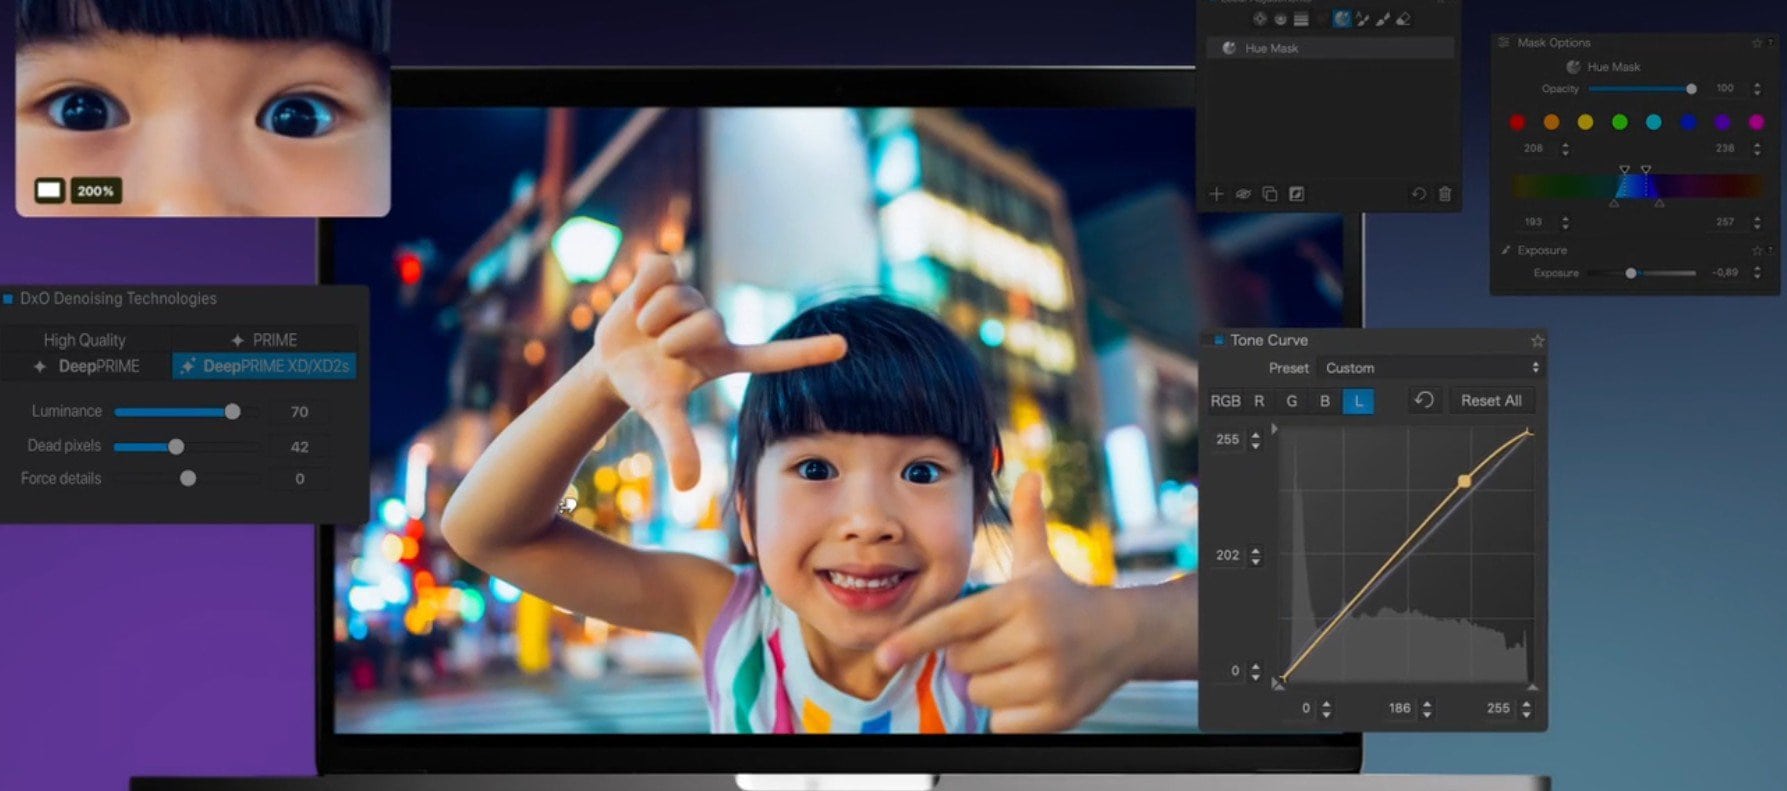Toggle the DxO Denoising Technologies panel switch

click(x=8, y=298)
